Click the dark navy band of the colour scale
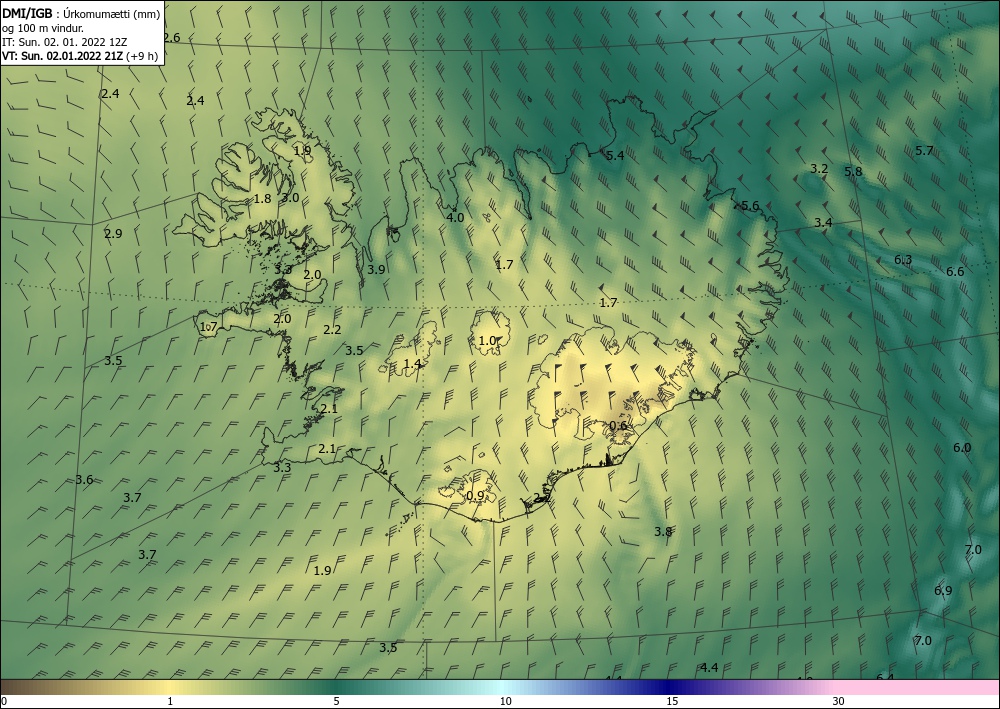 670,687
